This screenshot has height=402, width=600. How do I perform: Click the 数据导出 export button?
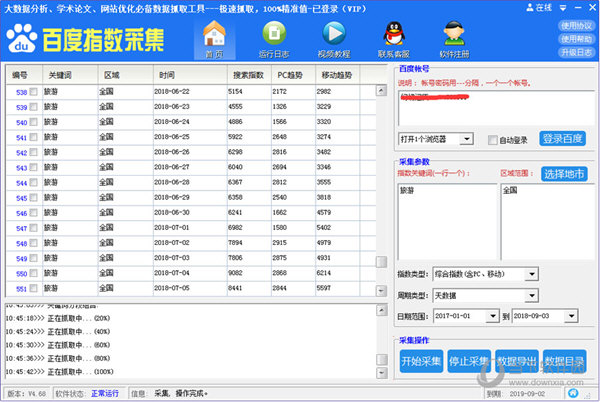(517, 361)
